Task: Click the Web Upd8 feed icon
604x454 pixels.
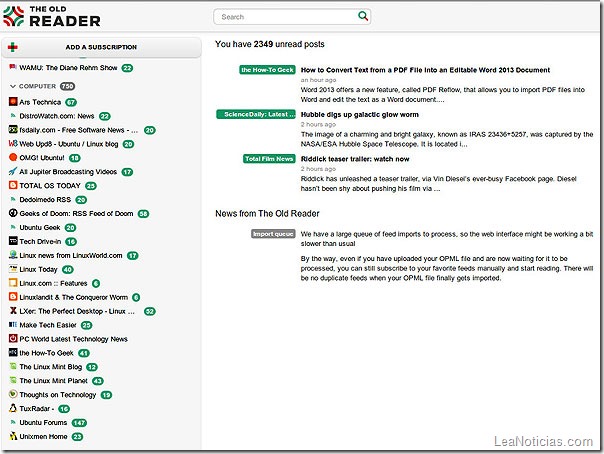Action: pyautogui.click(x=13, y=144)
